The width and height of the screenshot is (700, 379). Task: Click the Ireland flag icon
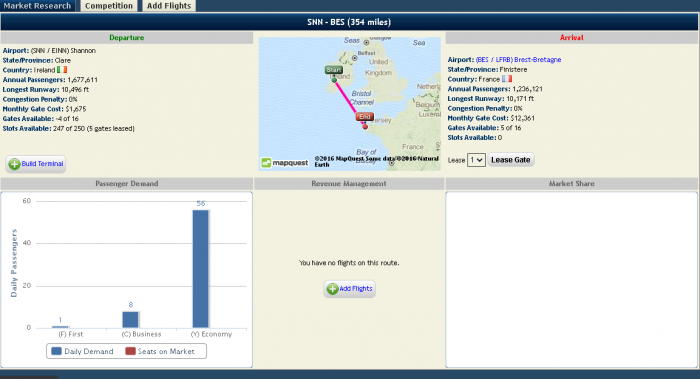point(62,70)
